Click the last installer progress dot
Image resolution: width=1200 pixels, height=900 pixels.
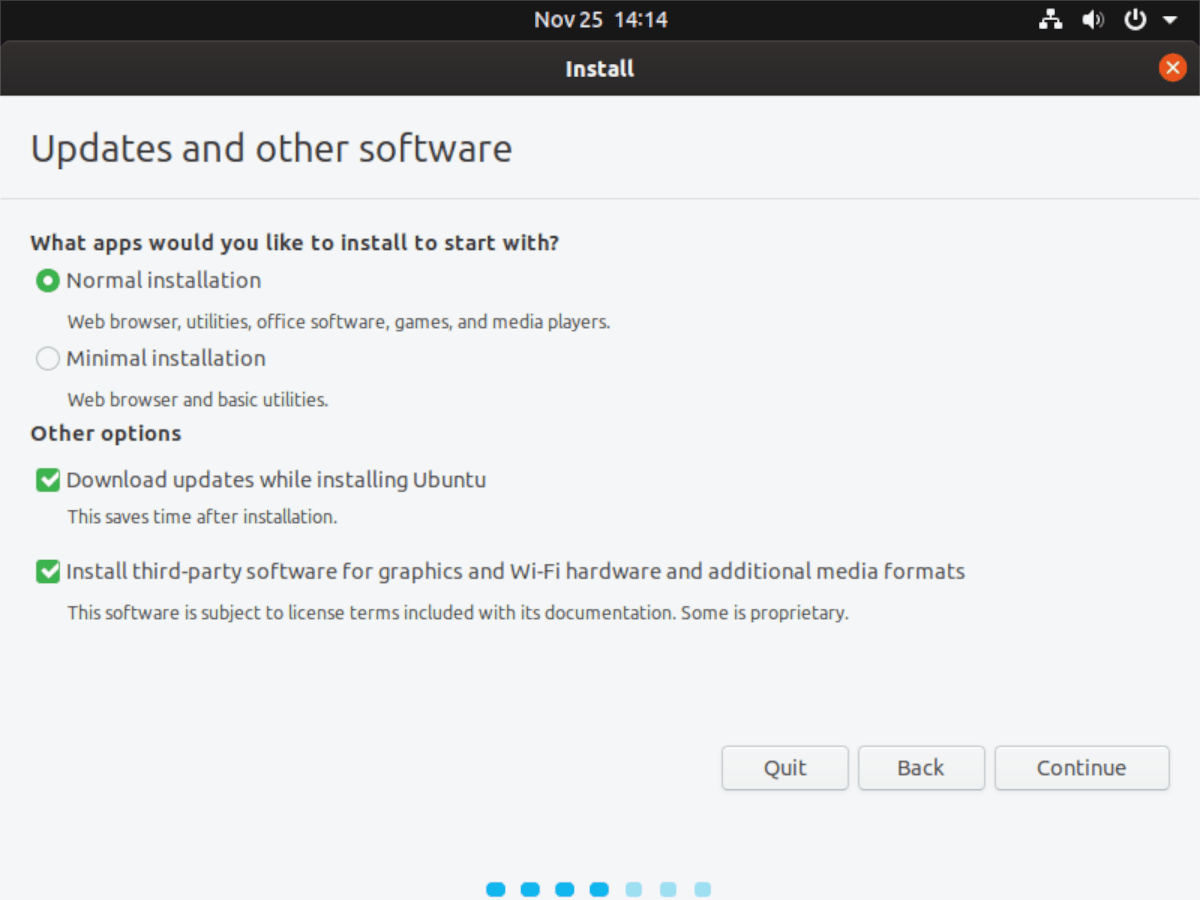[702, 889]
